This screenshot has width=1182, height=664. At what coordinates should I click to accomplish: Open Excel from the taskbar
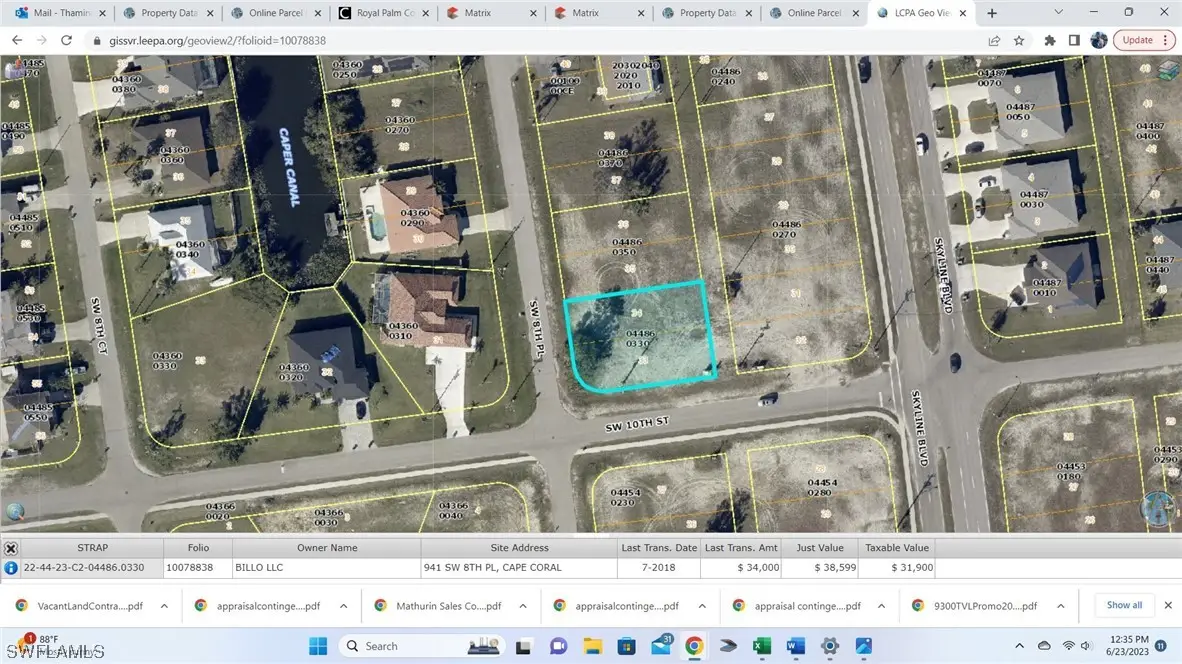coord(762,646)
